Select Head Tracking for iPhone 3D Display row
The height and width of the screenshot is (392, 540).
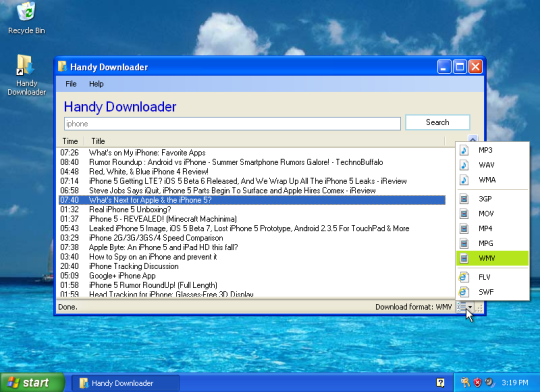tap(252, 294)
